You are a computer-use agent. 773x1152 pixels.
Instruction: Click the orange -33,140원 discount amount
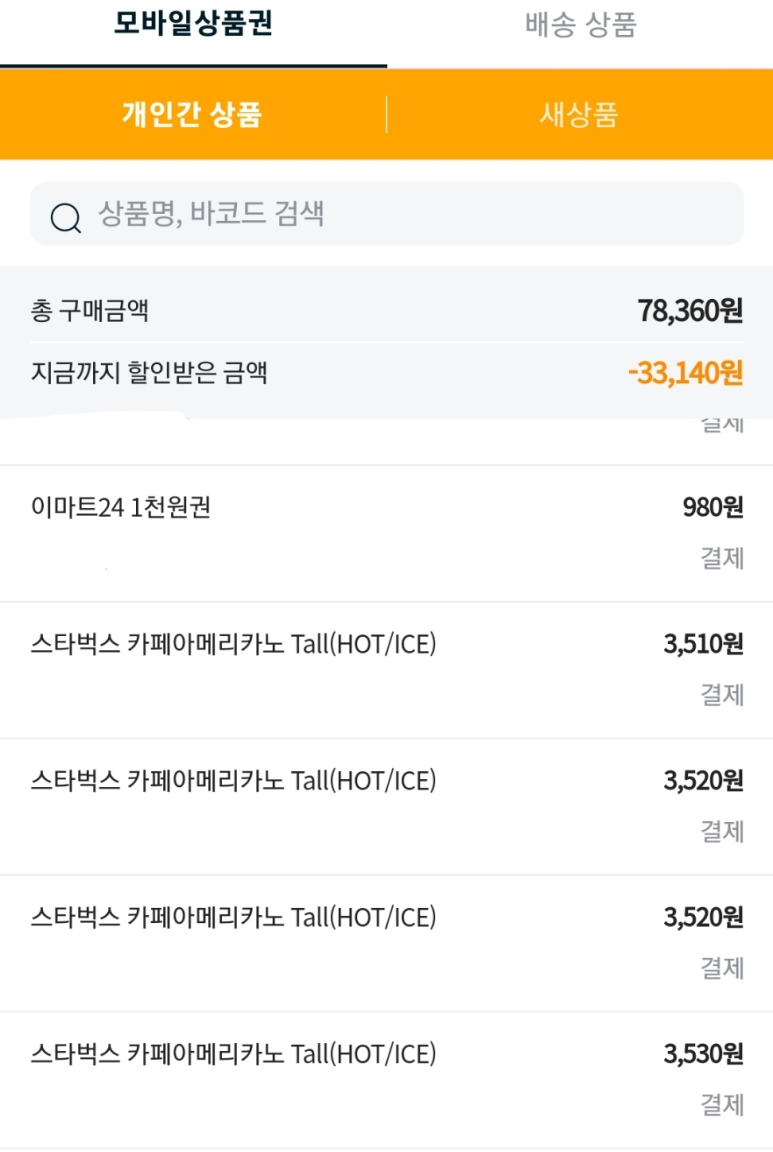[685, 374]
